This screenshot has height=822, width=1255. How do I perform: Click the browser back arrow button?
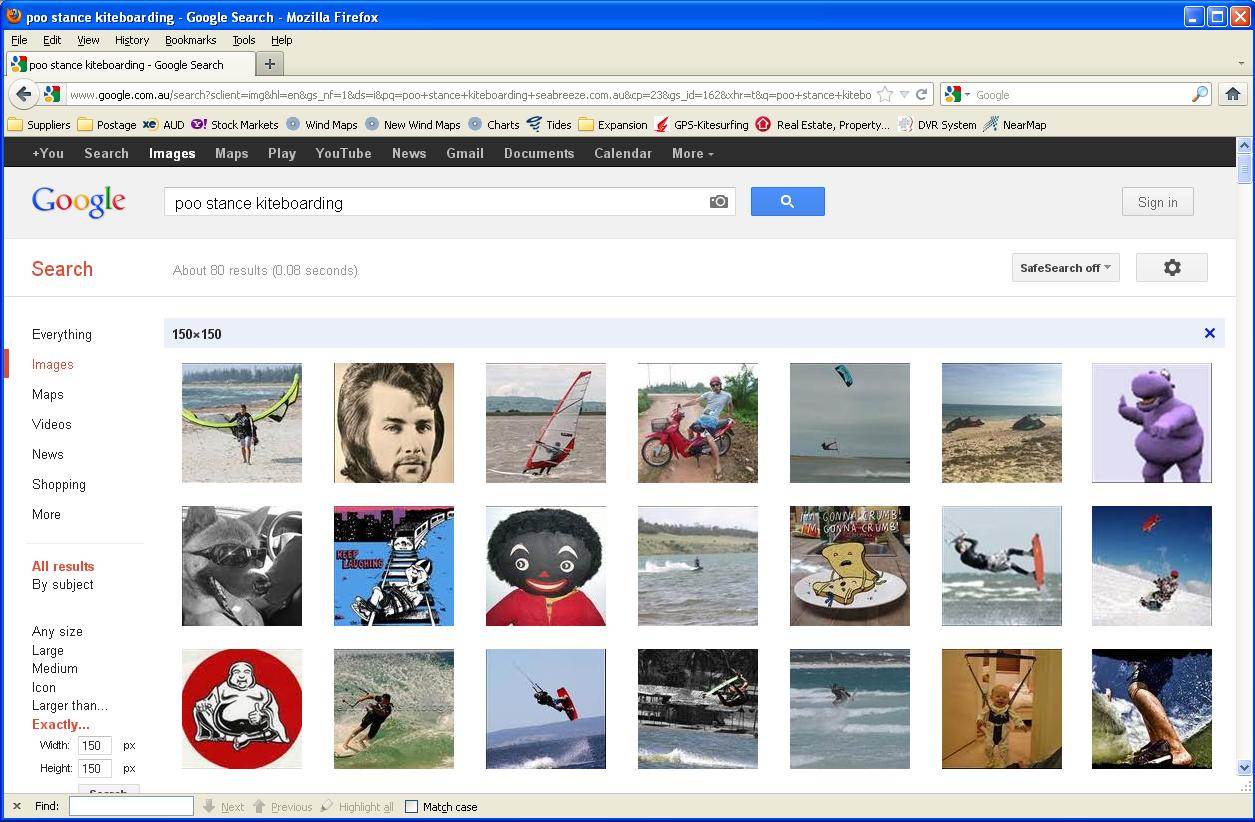[x=24, y=94]
